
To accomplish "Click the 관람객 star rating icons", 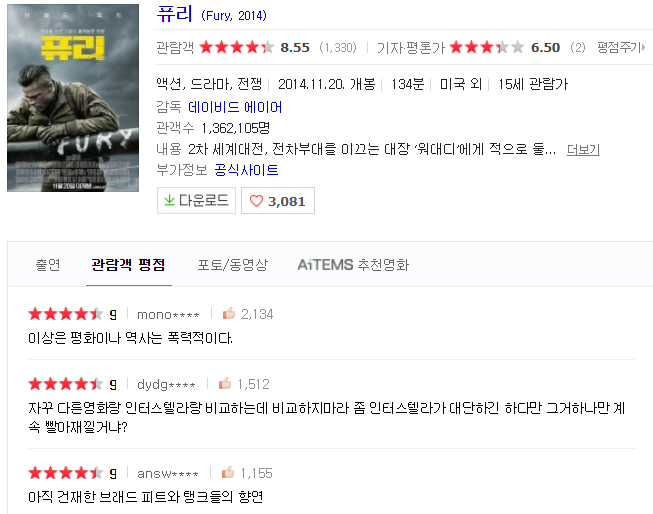I will pyautogui.click(x=237, y=47).
